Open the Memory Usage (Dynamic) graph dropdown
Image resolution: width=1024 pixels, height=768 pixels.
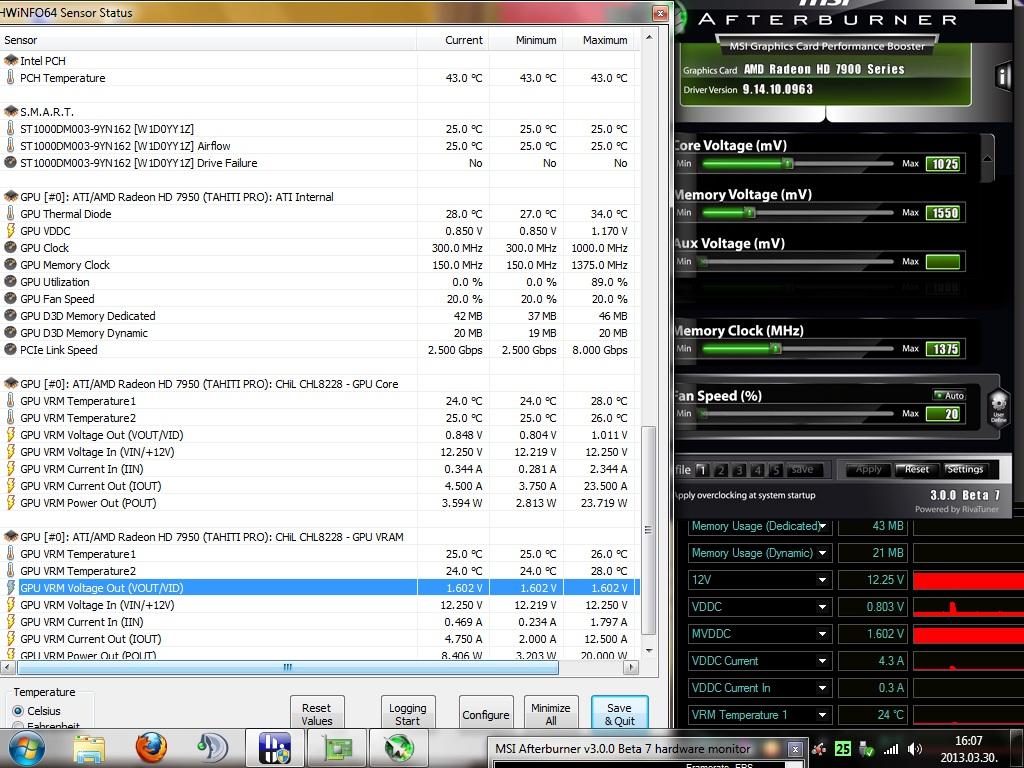pos(822,553)
